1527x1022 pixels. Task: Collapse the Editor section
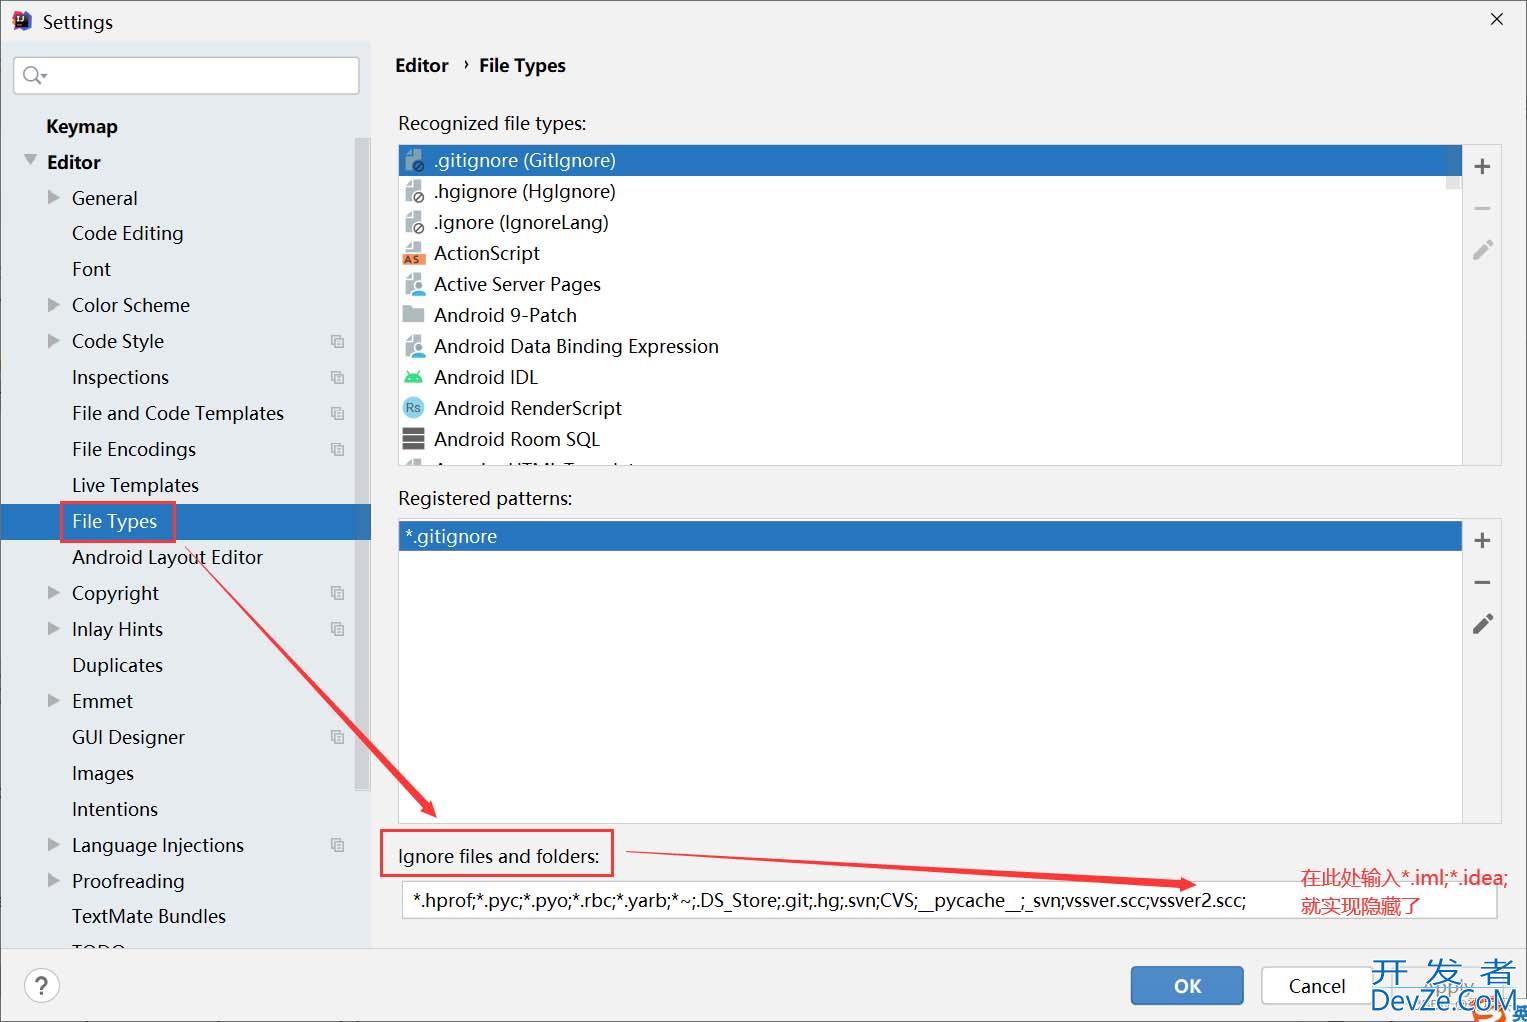(x=30, y=161)
